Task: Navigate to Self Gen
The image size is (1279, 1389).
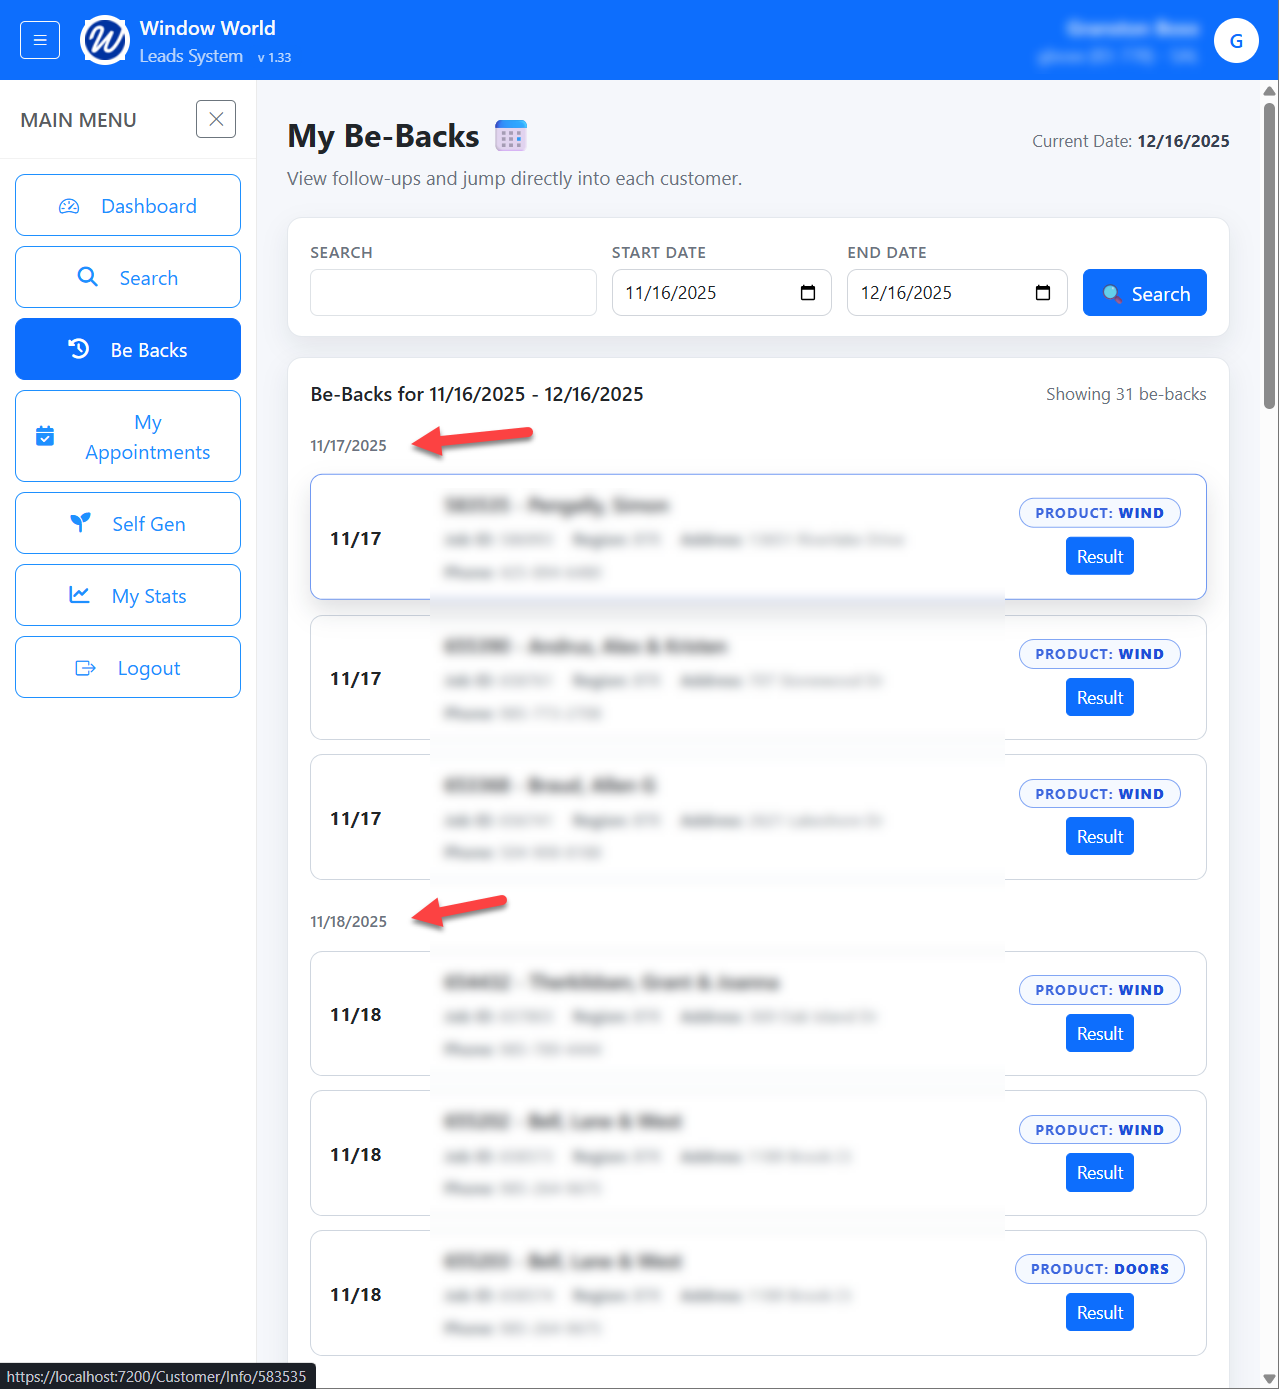Action: [x=128, y=523]
